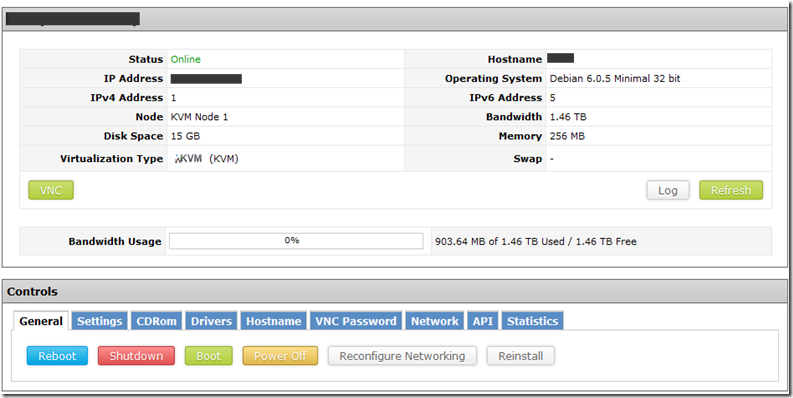Click the IPv6 Address count 5
The width and height of the screenshot is (793, 398).
552,98
